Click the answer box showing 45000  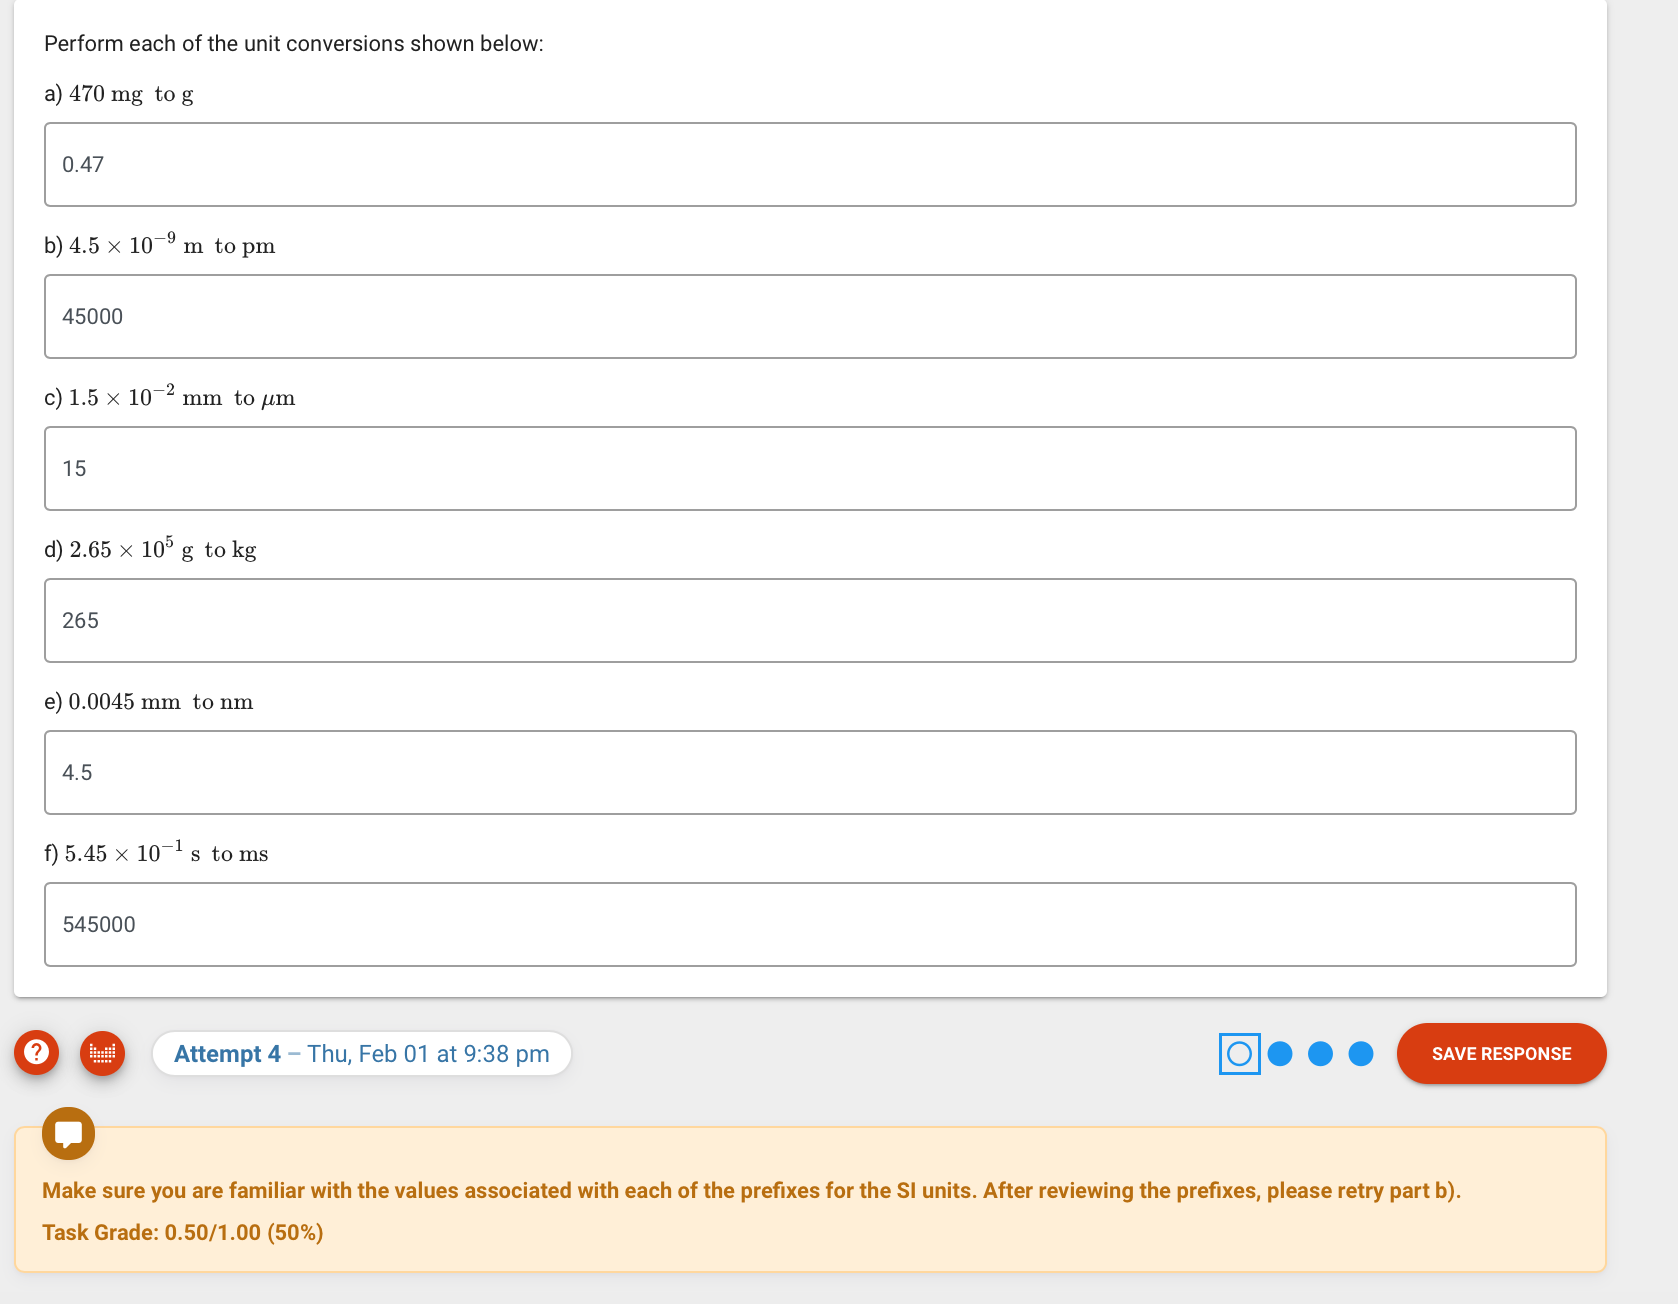click(809, 316)
